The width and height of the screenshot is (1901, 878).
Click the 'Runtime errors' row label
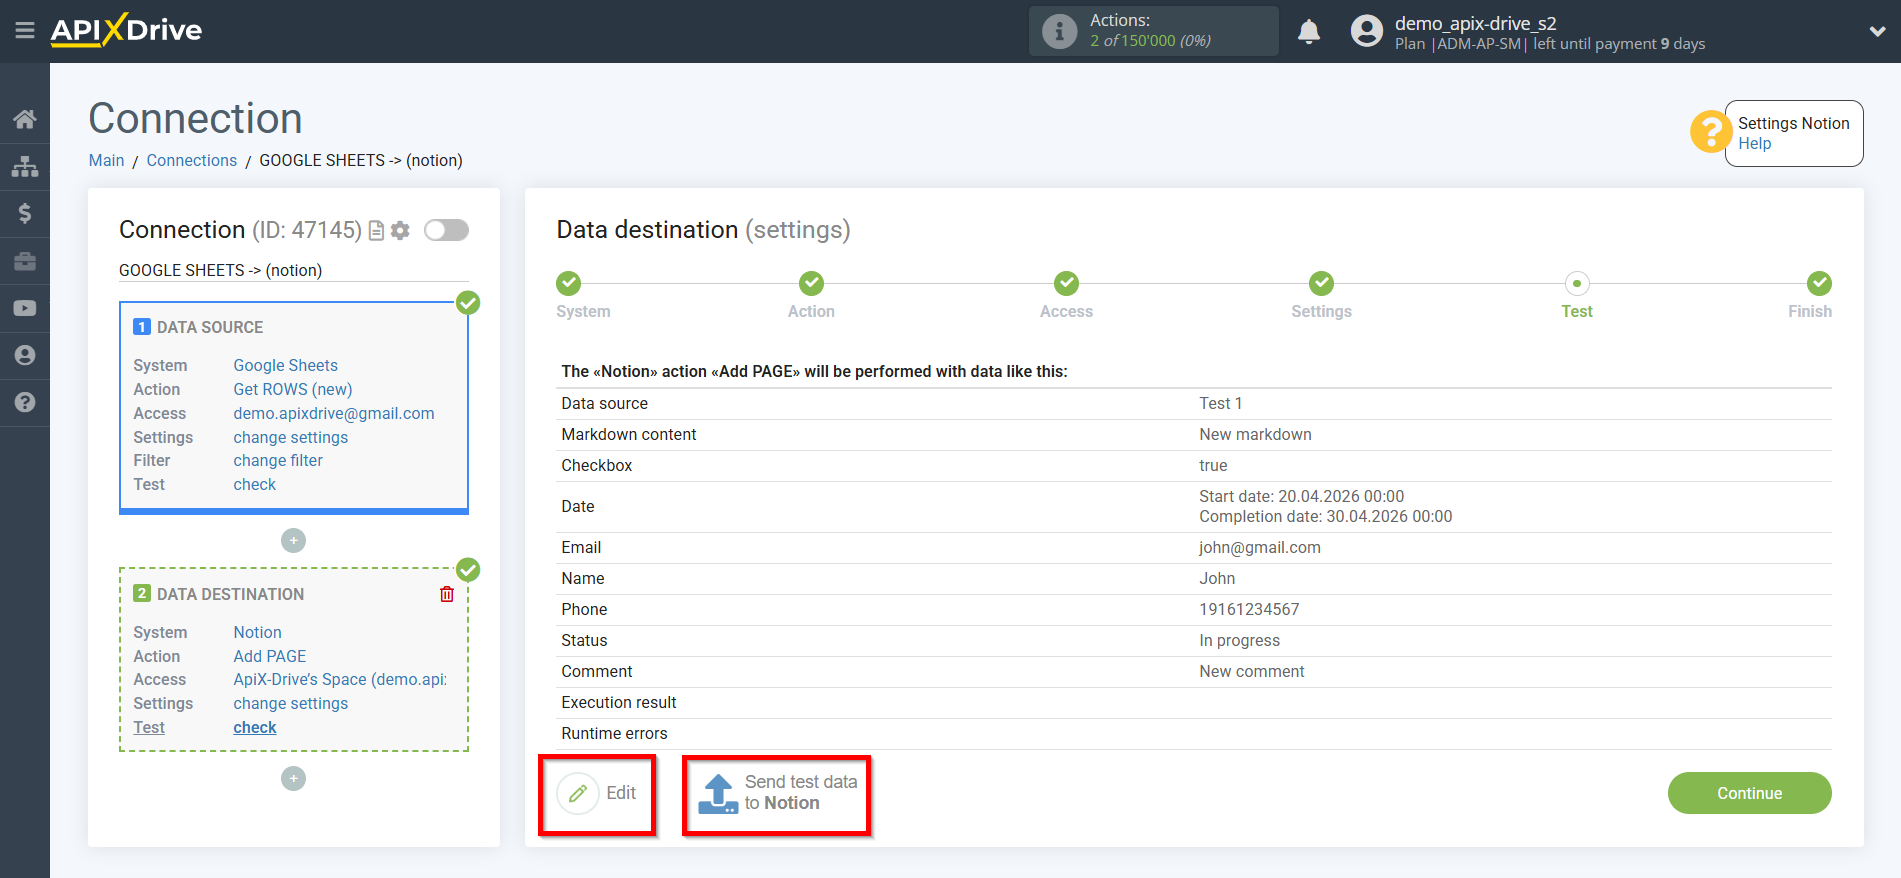[x=614, y=733]
